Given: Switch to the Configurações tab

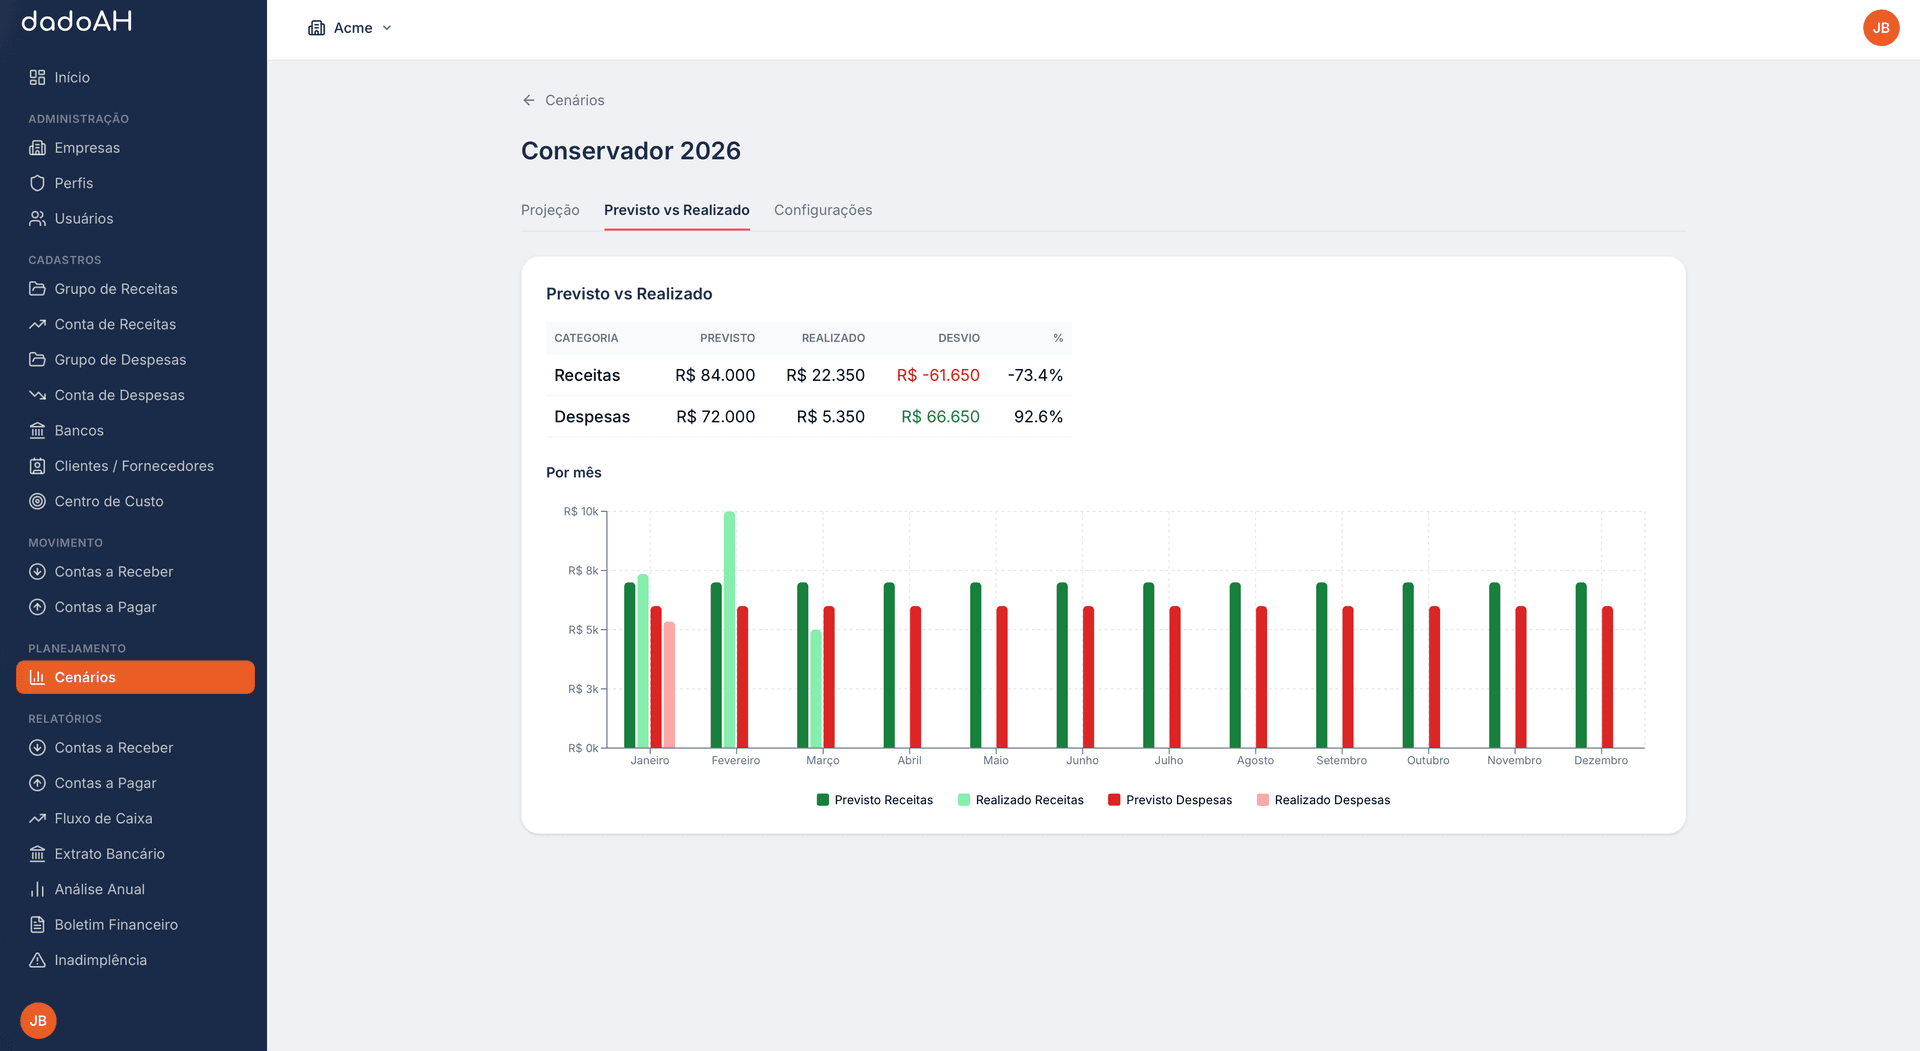Looking at the screenshot, I should click(822, 210).
